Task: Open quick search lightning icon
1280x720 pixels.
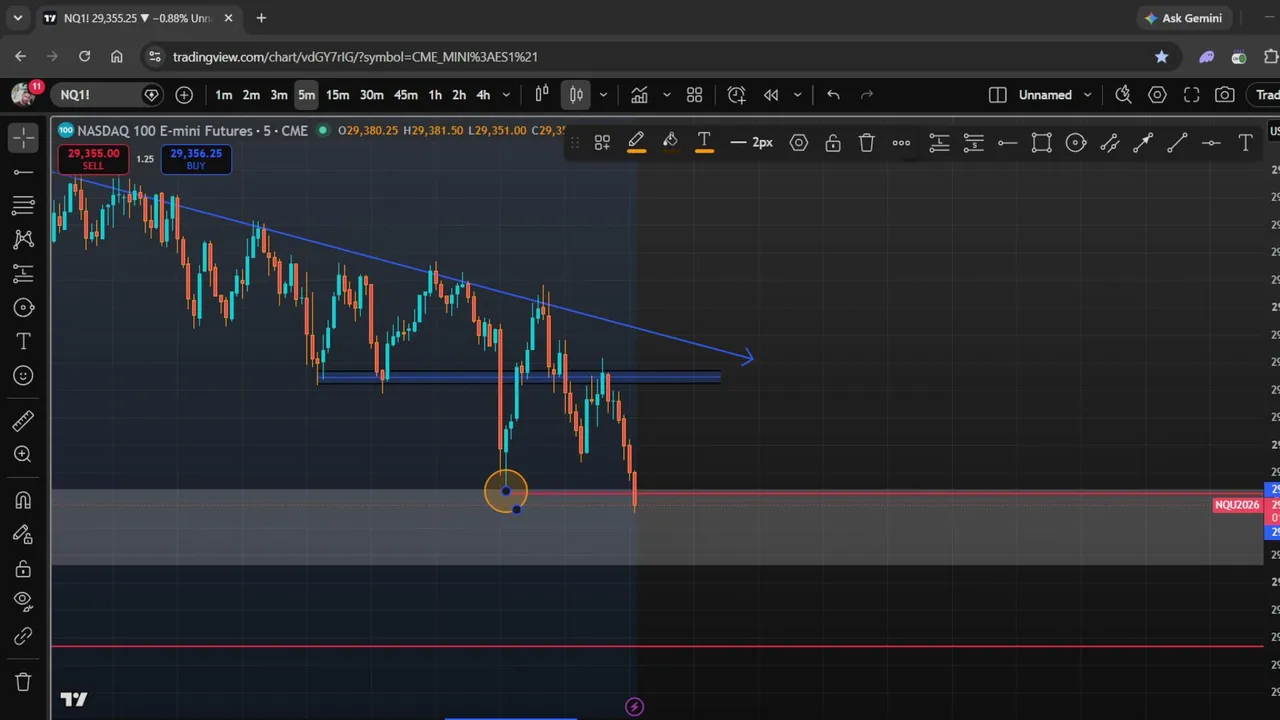Action: [x=1123, y=95]
